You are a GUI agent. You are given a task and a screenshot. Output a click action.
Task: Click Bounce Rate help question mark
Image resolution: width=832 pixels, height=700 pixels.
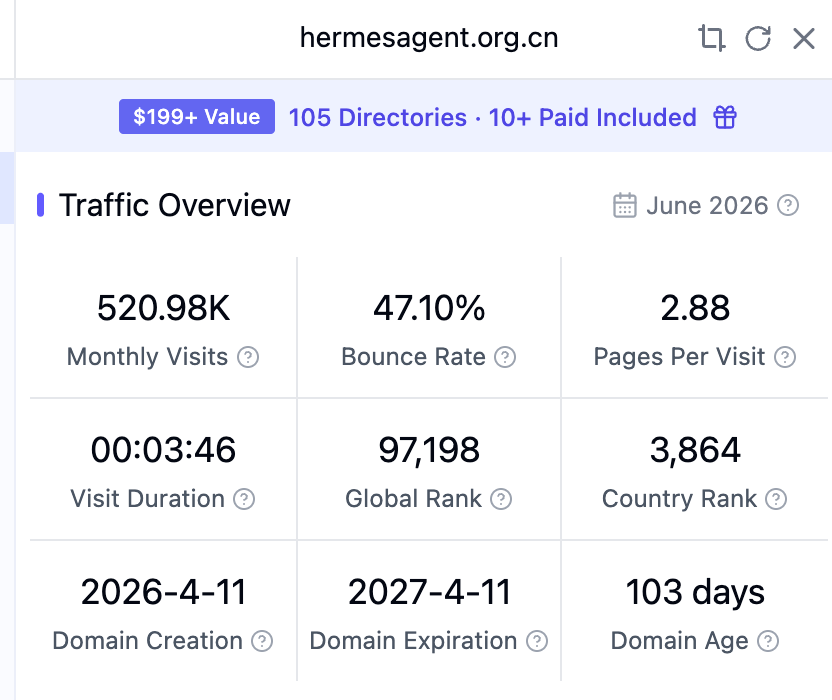tap(505, 357)
